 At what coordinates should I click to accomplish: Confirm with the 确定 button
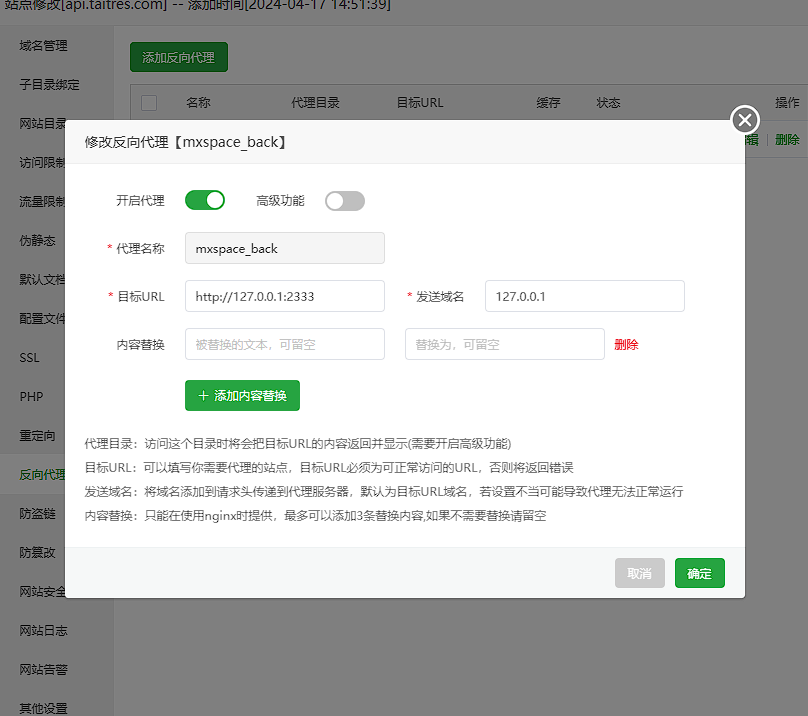[x=699, y=573]
